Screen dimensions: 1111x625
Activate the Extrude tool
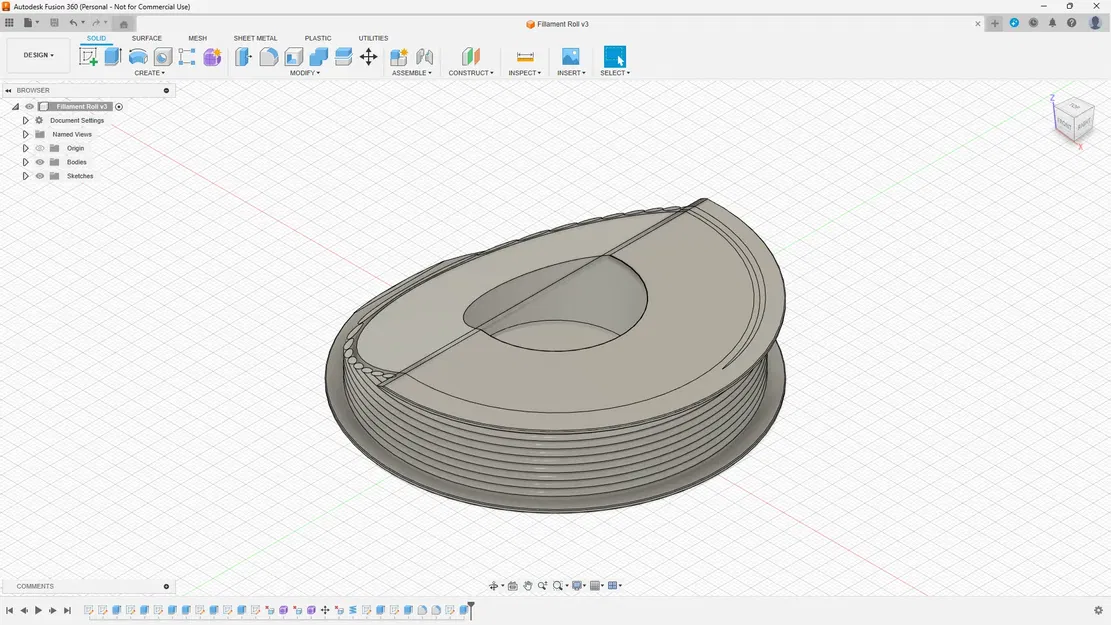(x=113, y=57)
